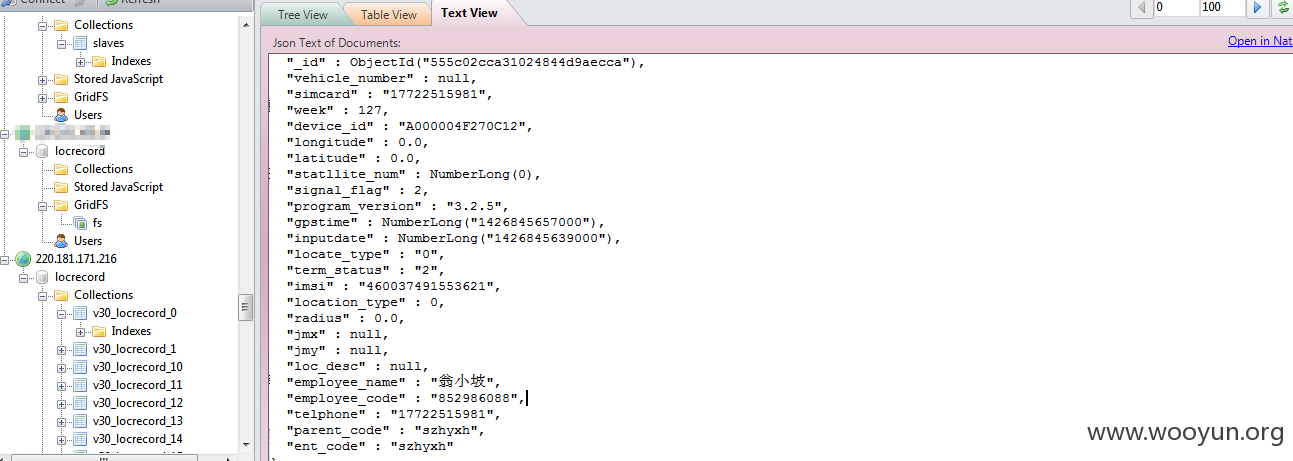Select the fs bucket label
This screenshot has width=1293, height=461.
(97, 223)
